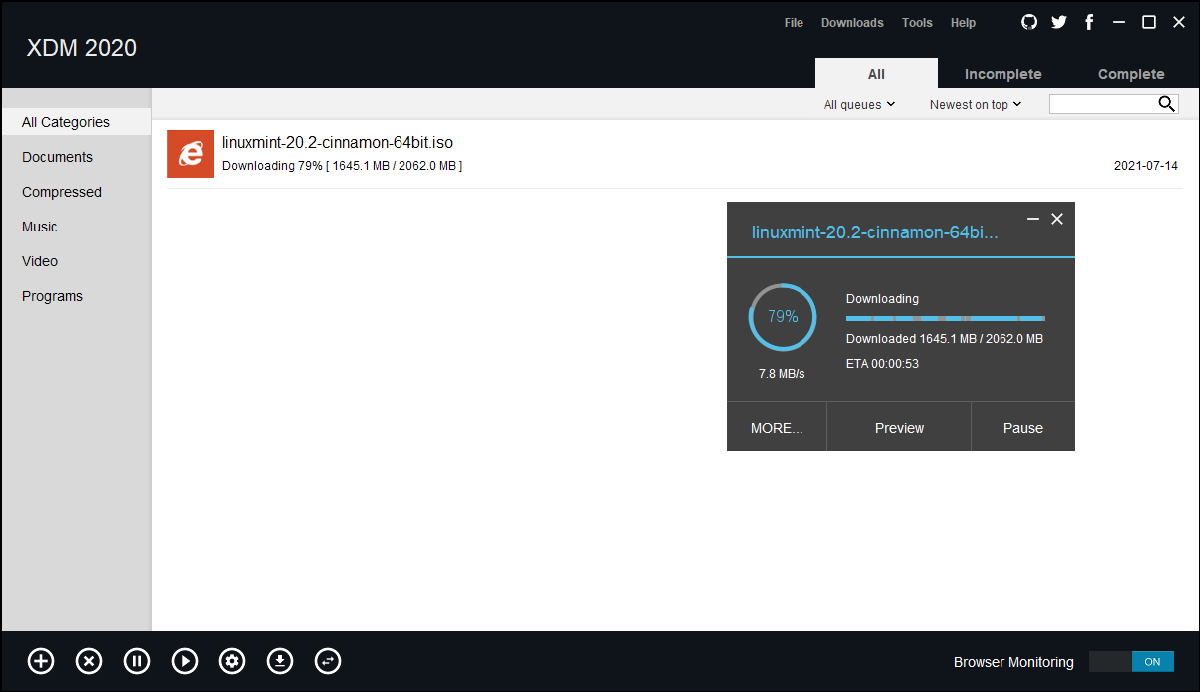Select the Compressed category in sidebar

(x=62, y=192)
